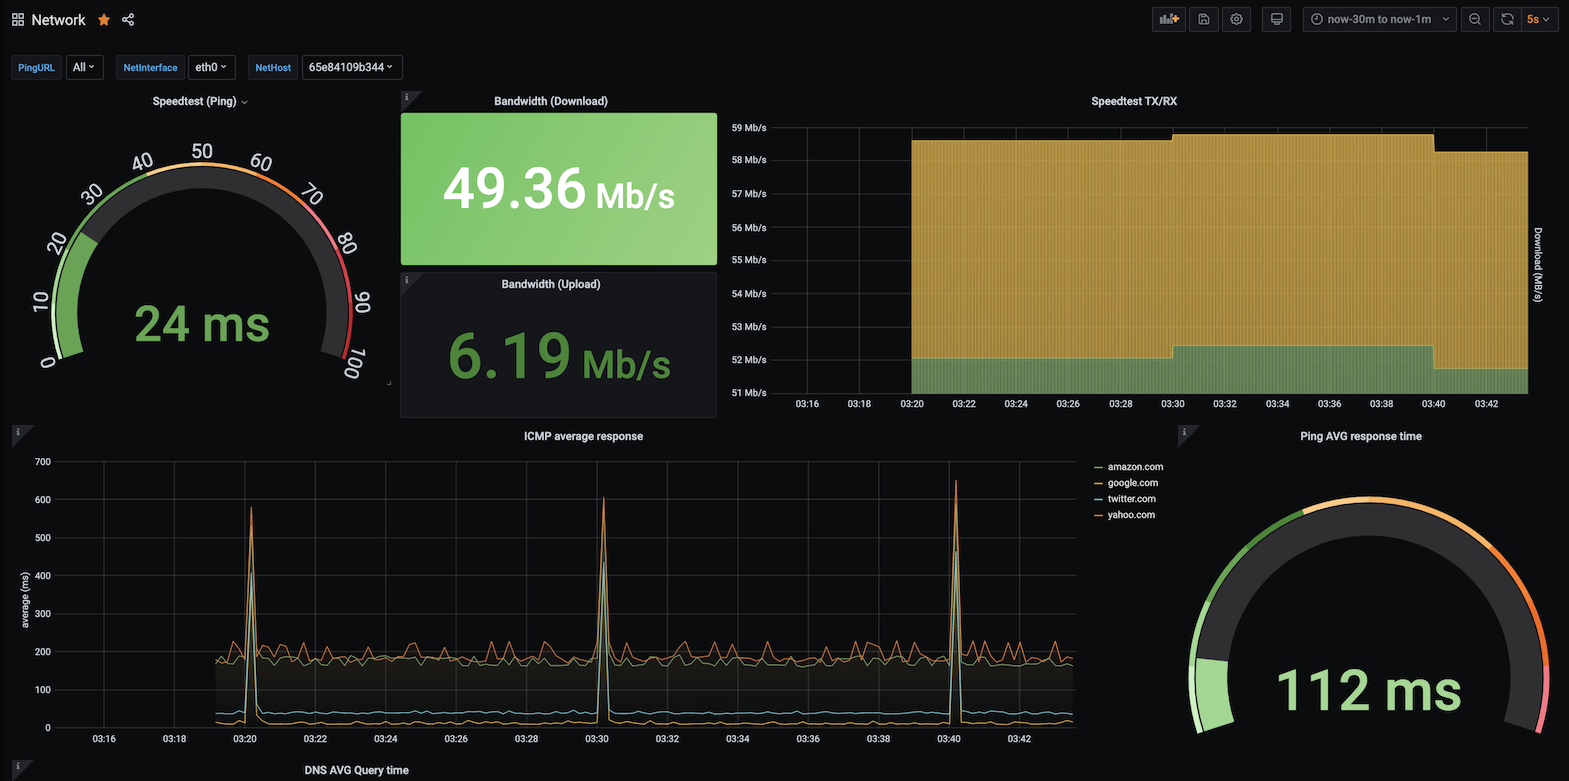Show info for Bandwidth (Download) panel
Image resolution: width=1569 pixels, height=781 pixels.
click(x=407, y=98)
